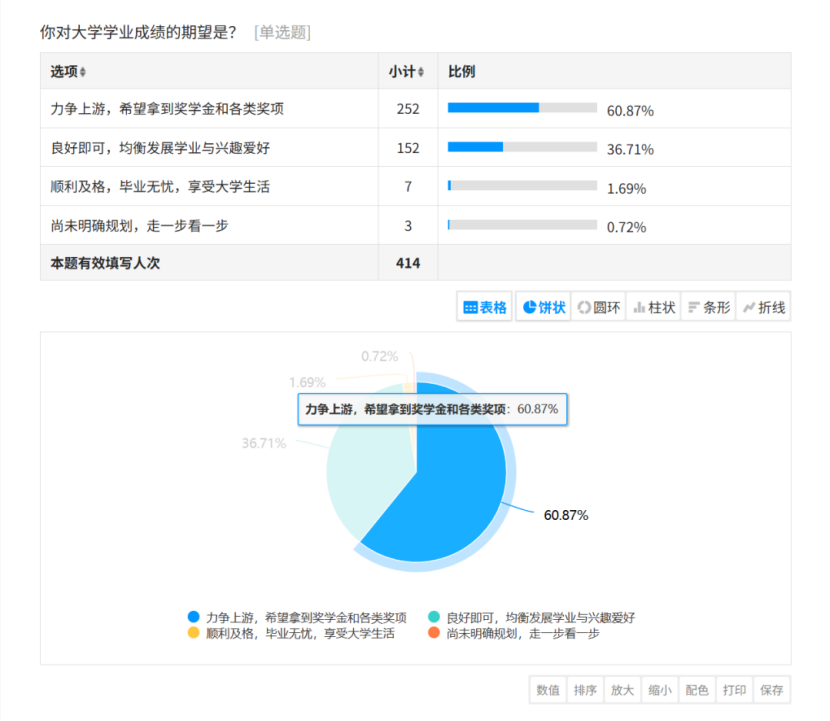
Task: Click 打印 to print the chart
Action: pyautogui.click(x=734, y=690)
